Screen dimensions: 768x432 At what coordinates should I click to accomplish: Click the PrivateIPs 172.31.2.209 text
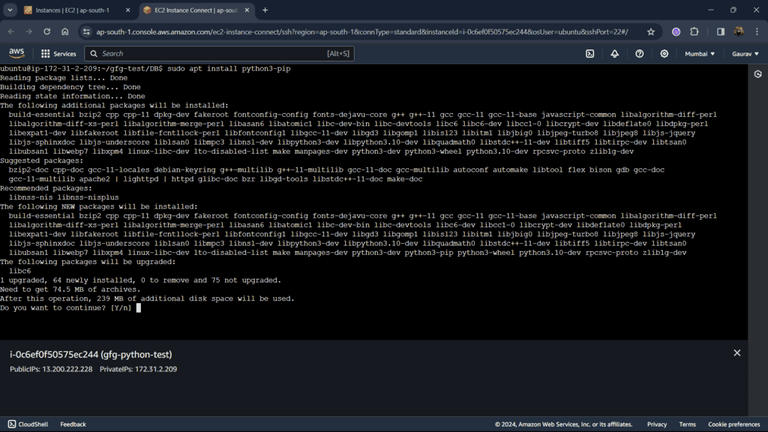tap(138, 369)
